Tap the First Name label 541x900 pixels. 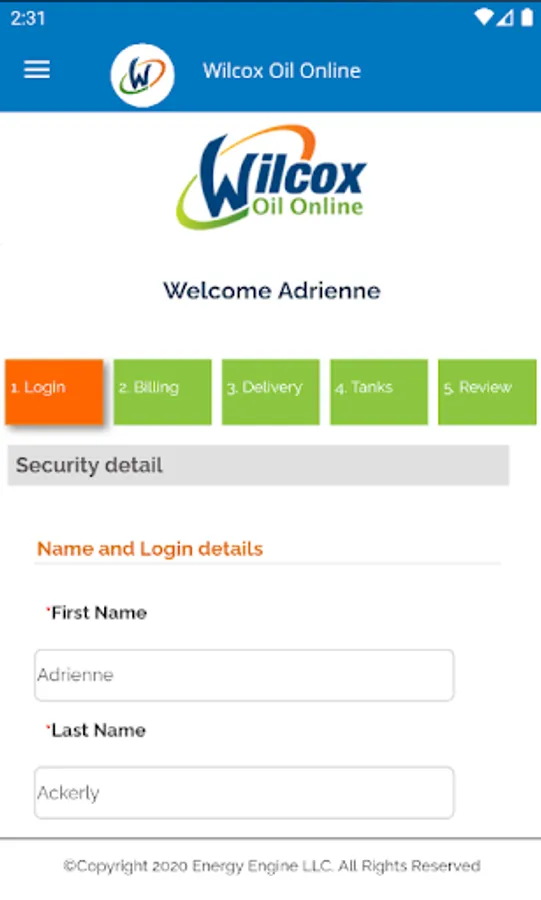click(x=99, y=613)
